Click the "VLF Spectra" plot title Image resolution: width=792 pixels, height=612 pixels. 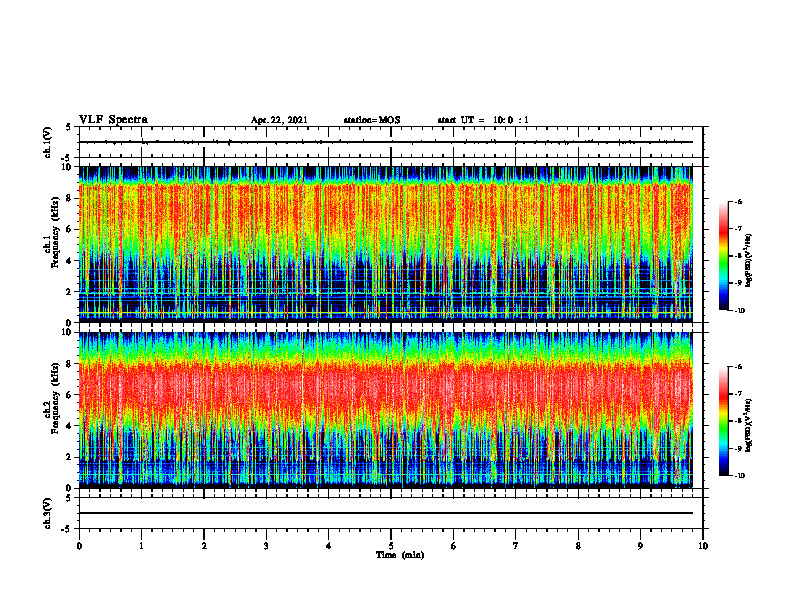click(113, 120)
